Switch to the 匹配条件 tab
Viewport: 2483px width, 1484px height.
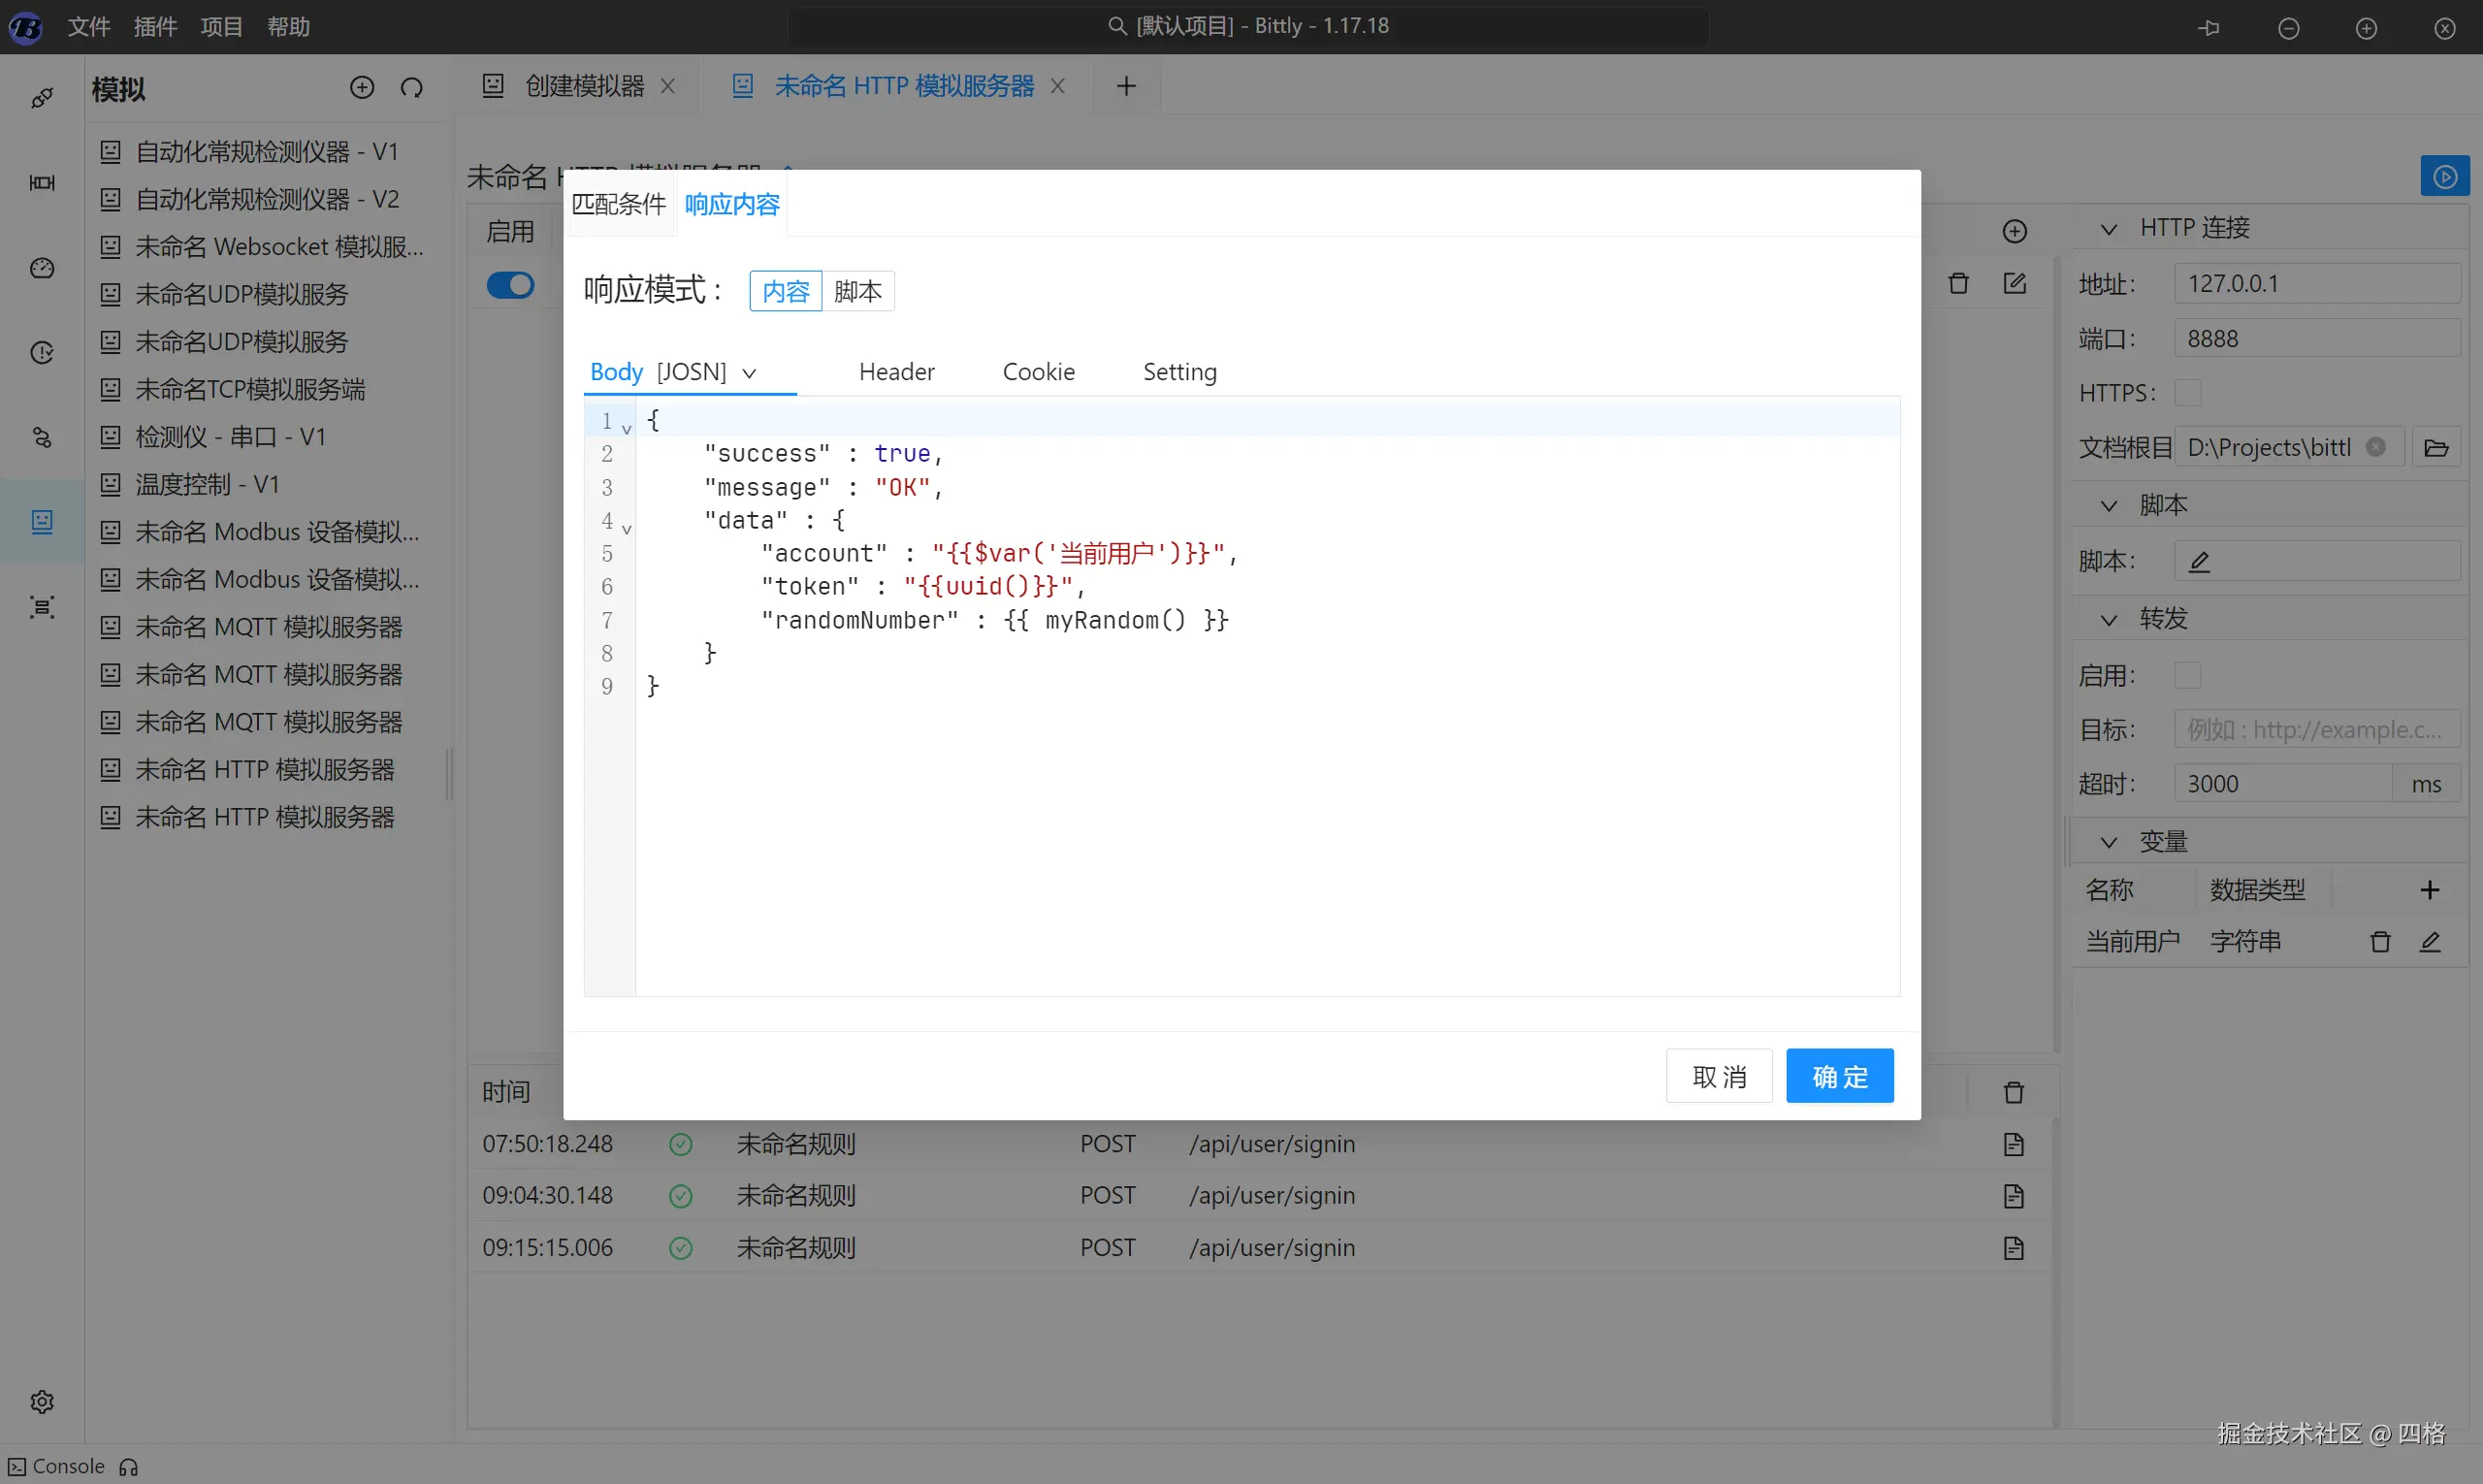[618, 205]
